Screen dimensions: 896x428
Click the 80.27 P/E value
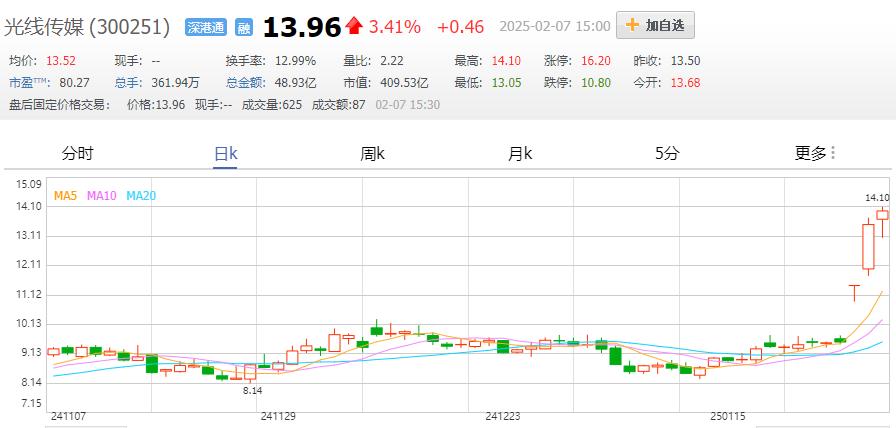coord(74,83)
